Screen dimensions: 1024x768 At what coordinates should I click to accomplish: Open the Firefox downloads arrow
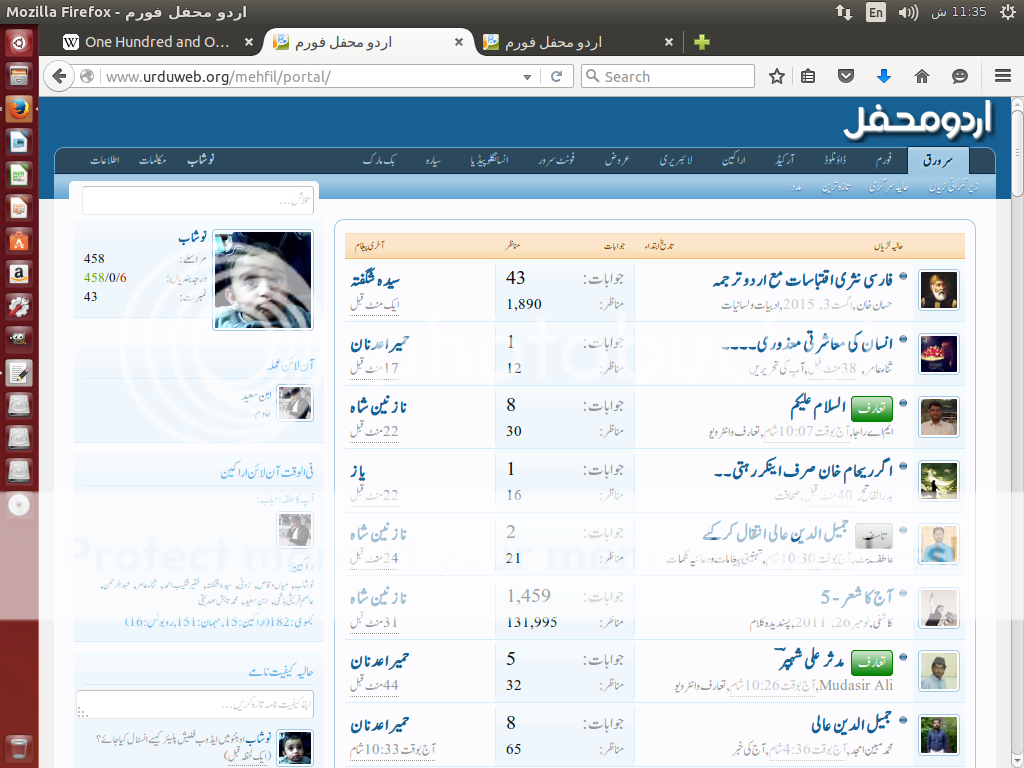click(884, 77)
